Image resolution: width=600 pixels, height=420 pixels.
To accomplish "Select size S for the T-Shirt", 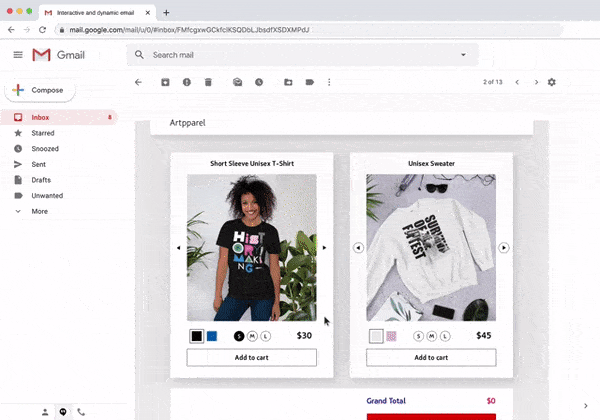I will click(x=239, y=336).
